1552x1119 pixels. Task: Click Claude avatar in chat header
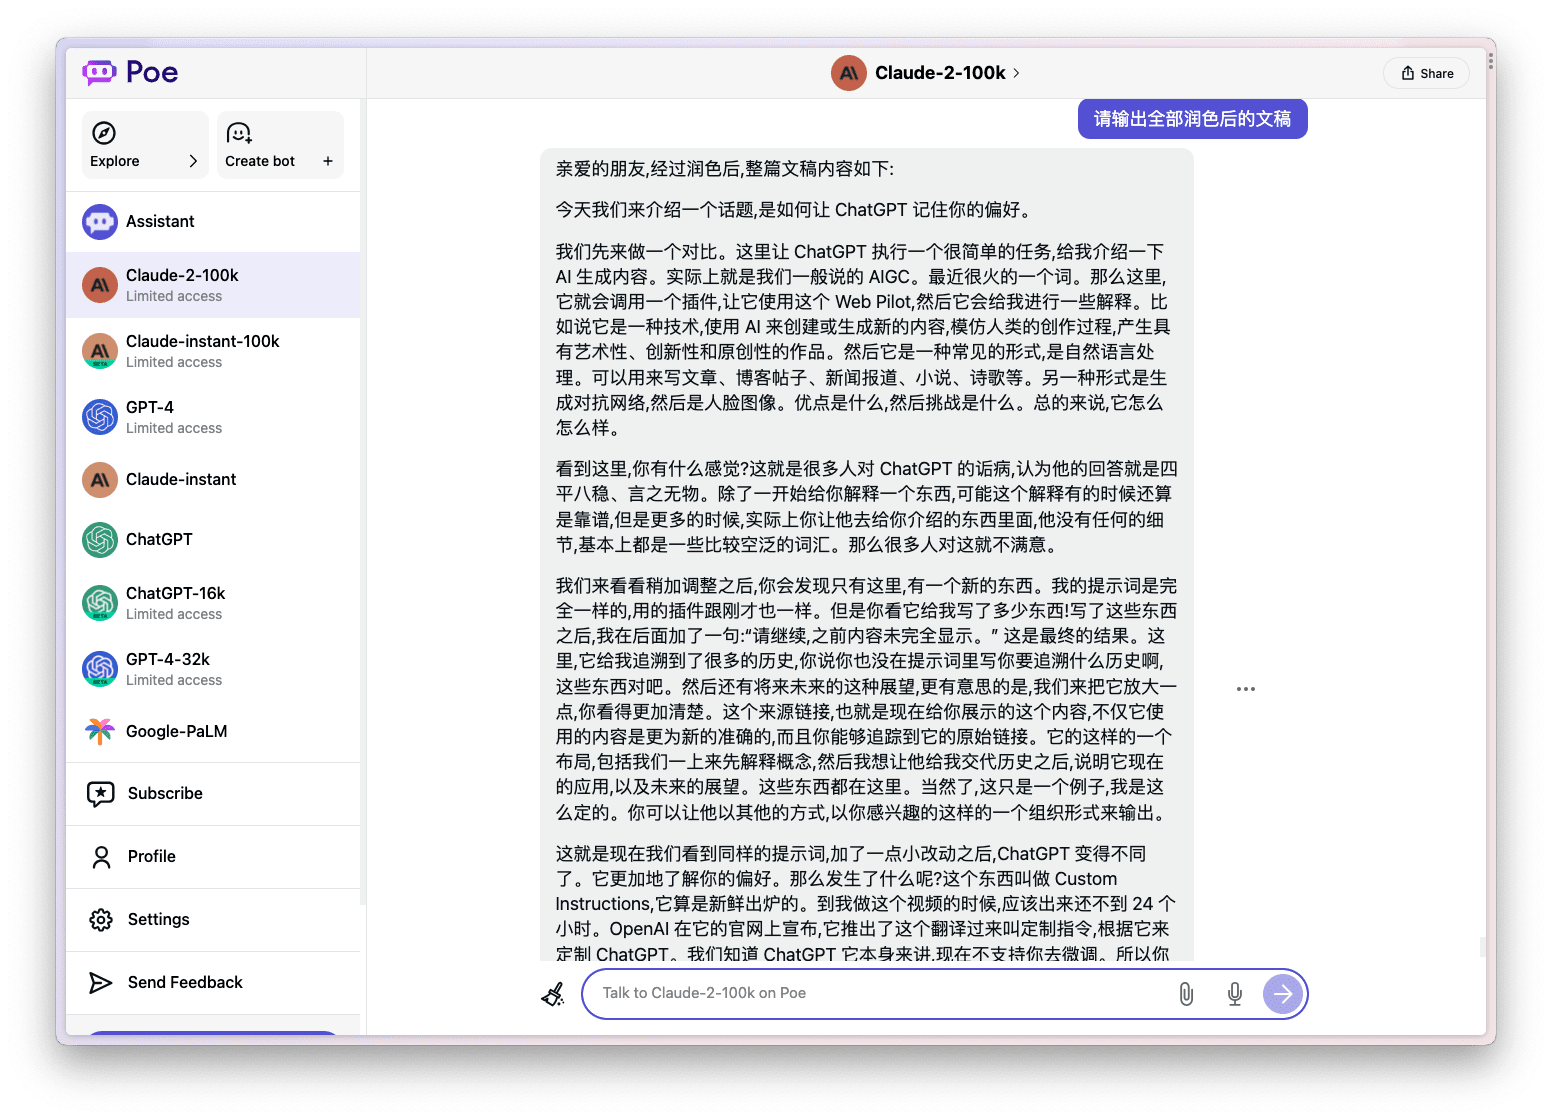click(849, 73)
